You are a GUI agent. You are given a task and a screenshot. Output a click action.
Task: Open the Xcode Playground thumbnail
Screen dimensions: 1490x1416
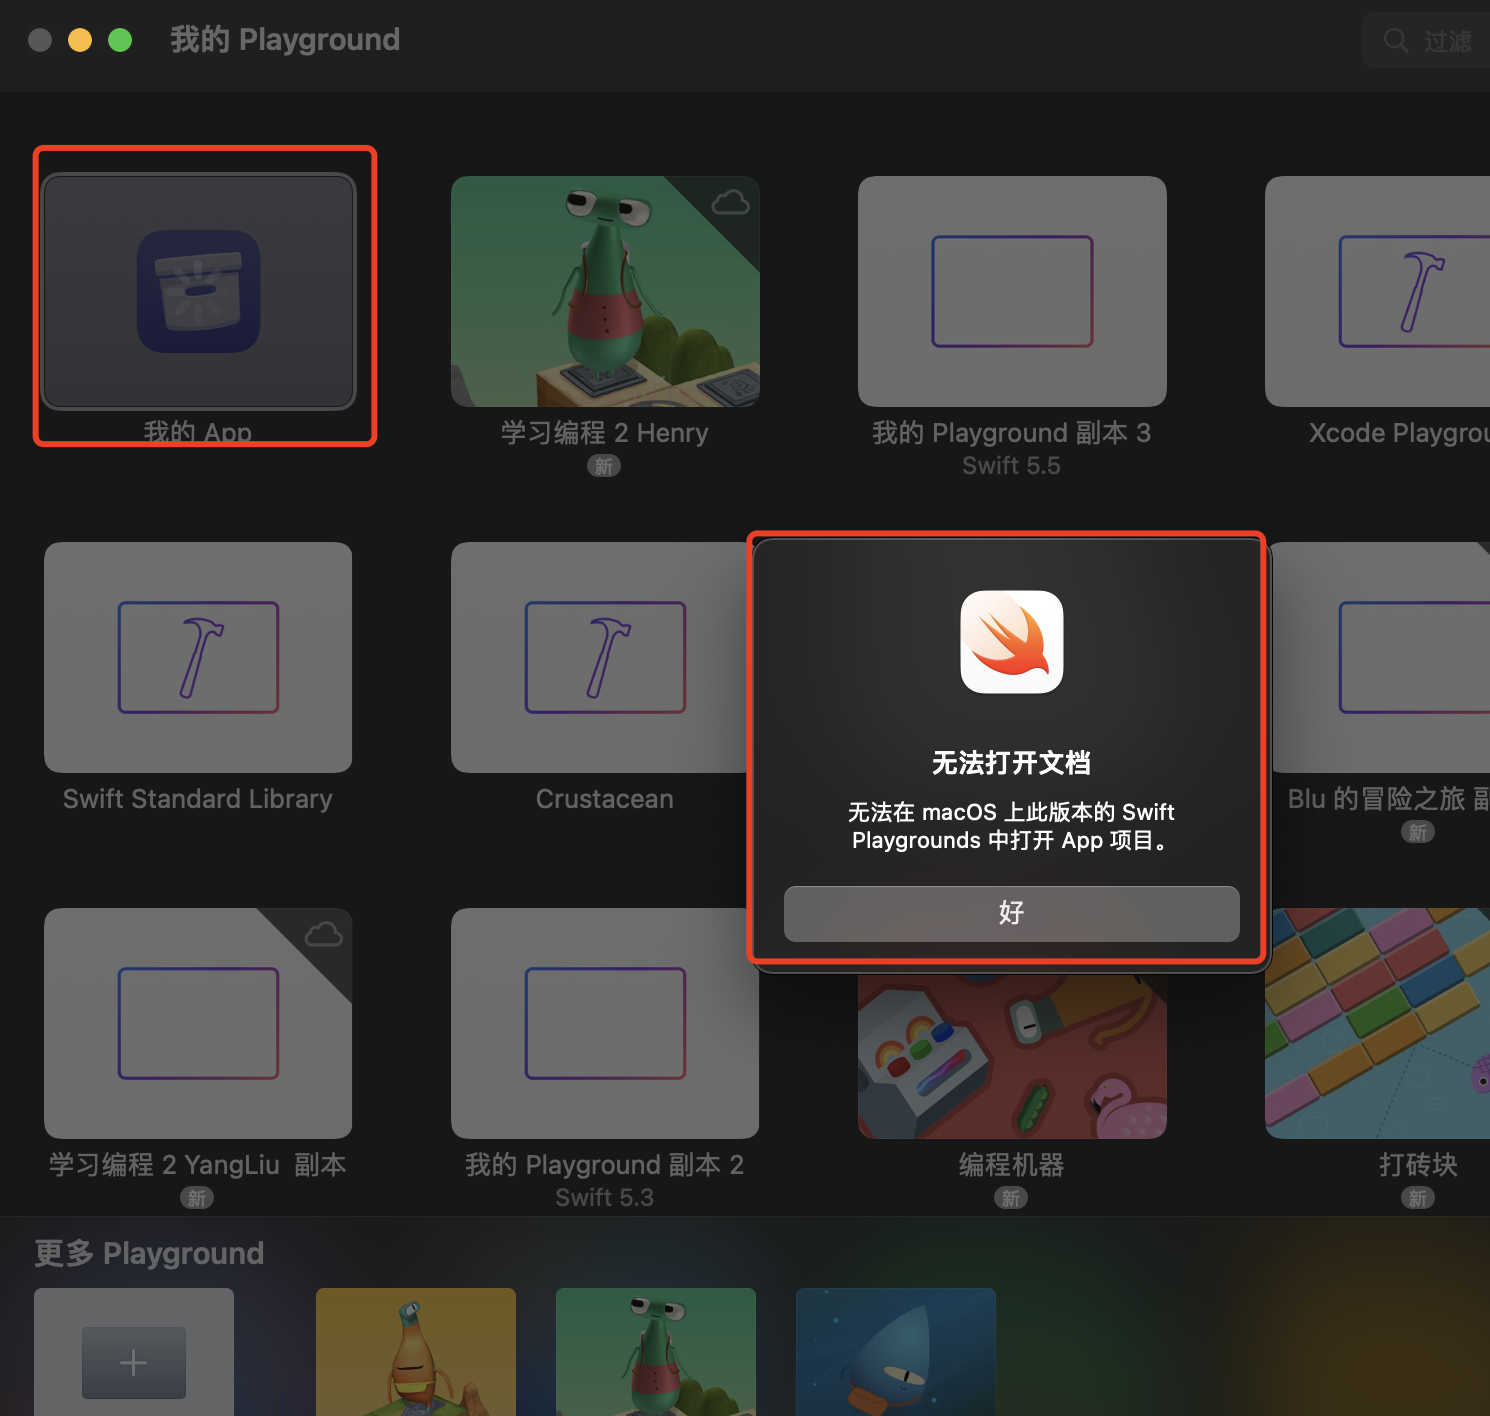(x=1378, y=291)
